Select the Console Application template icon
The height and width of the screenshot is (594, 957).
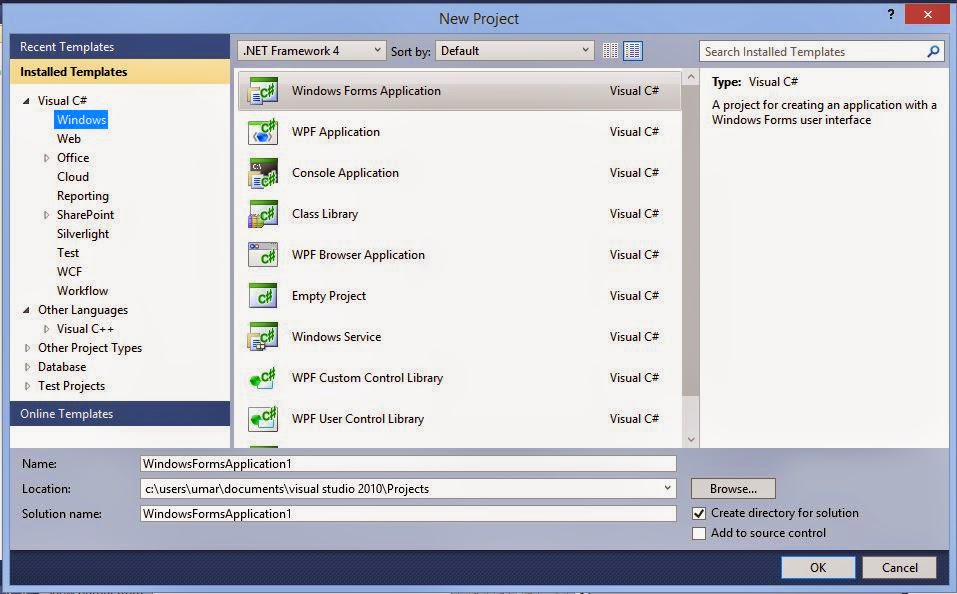(x=262, y=172)
